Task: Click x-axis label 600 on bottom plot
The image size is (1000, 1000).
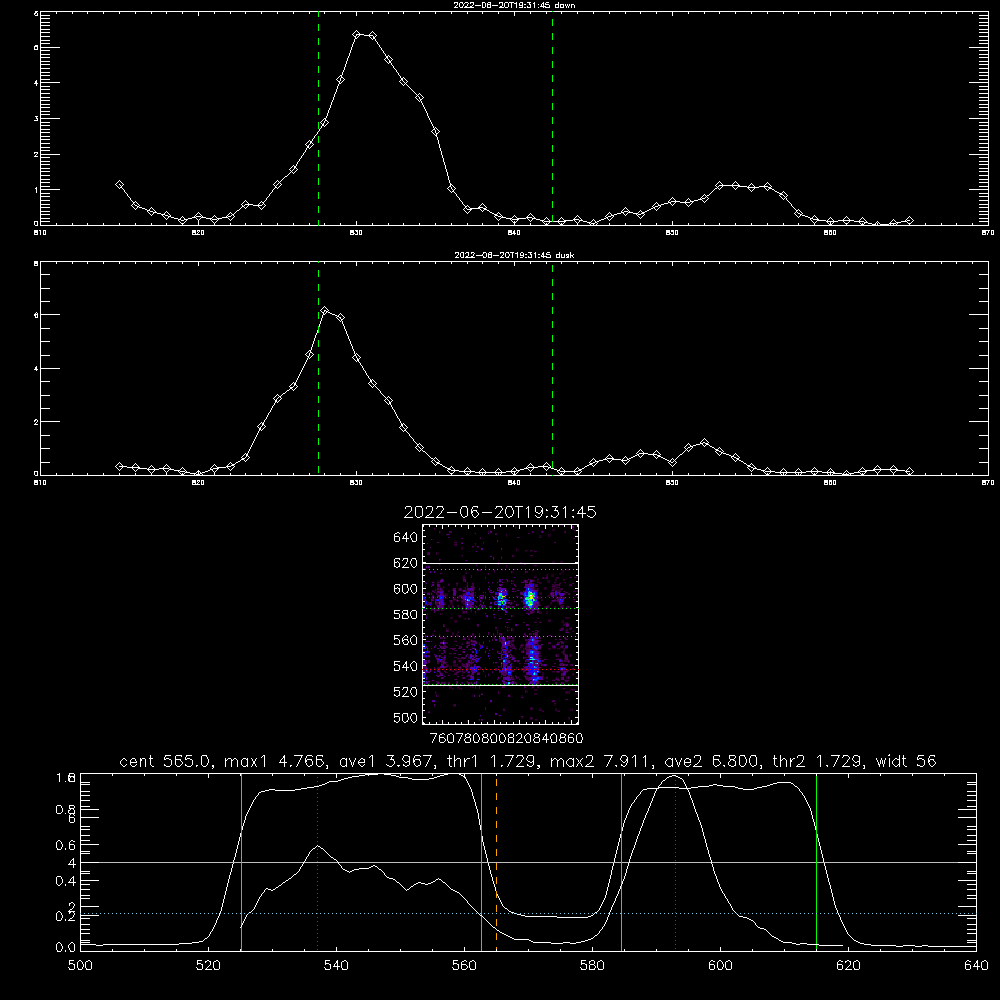Action: point(721,966)
